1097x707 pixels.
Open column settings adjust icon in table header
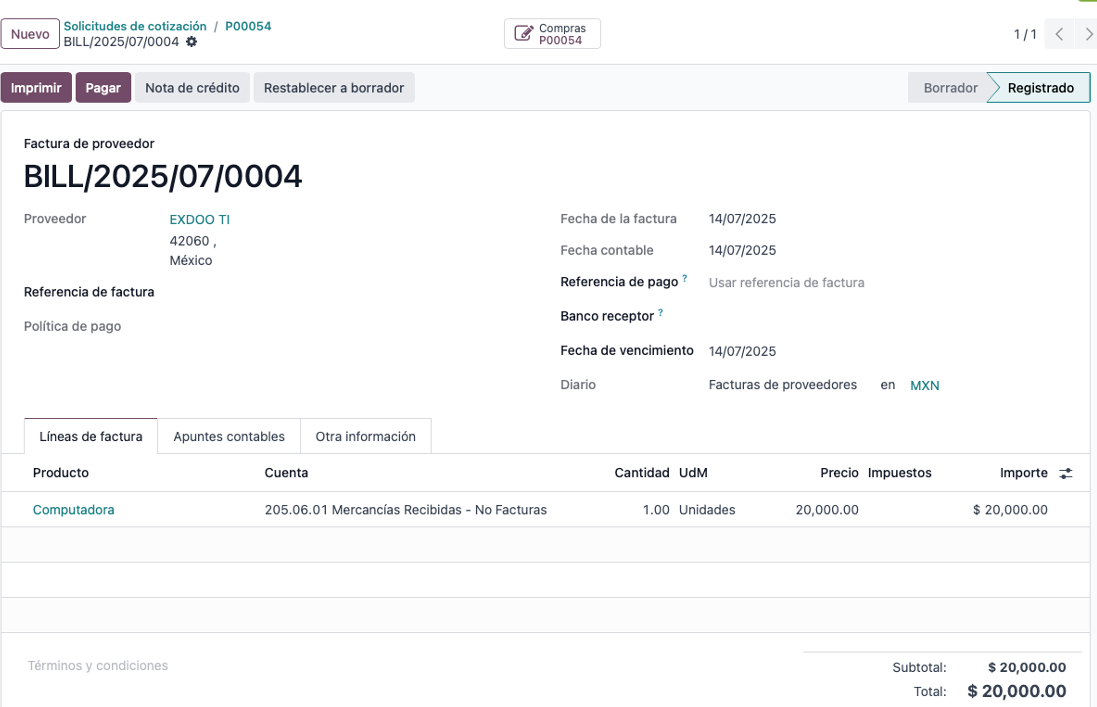pyautogui.click(x=1066, y=473)
